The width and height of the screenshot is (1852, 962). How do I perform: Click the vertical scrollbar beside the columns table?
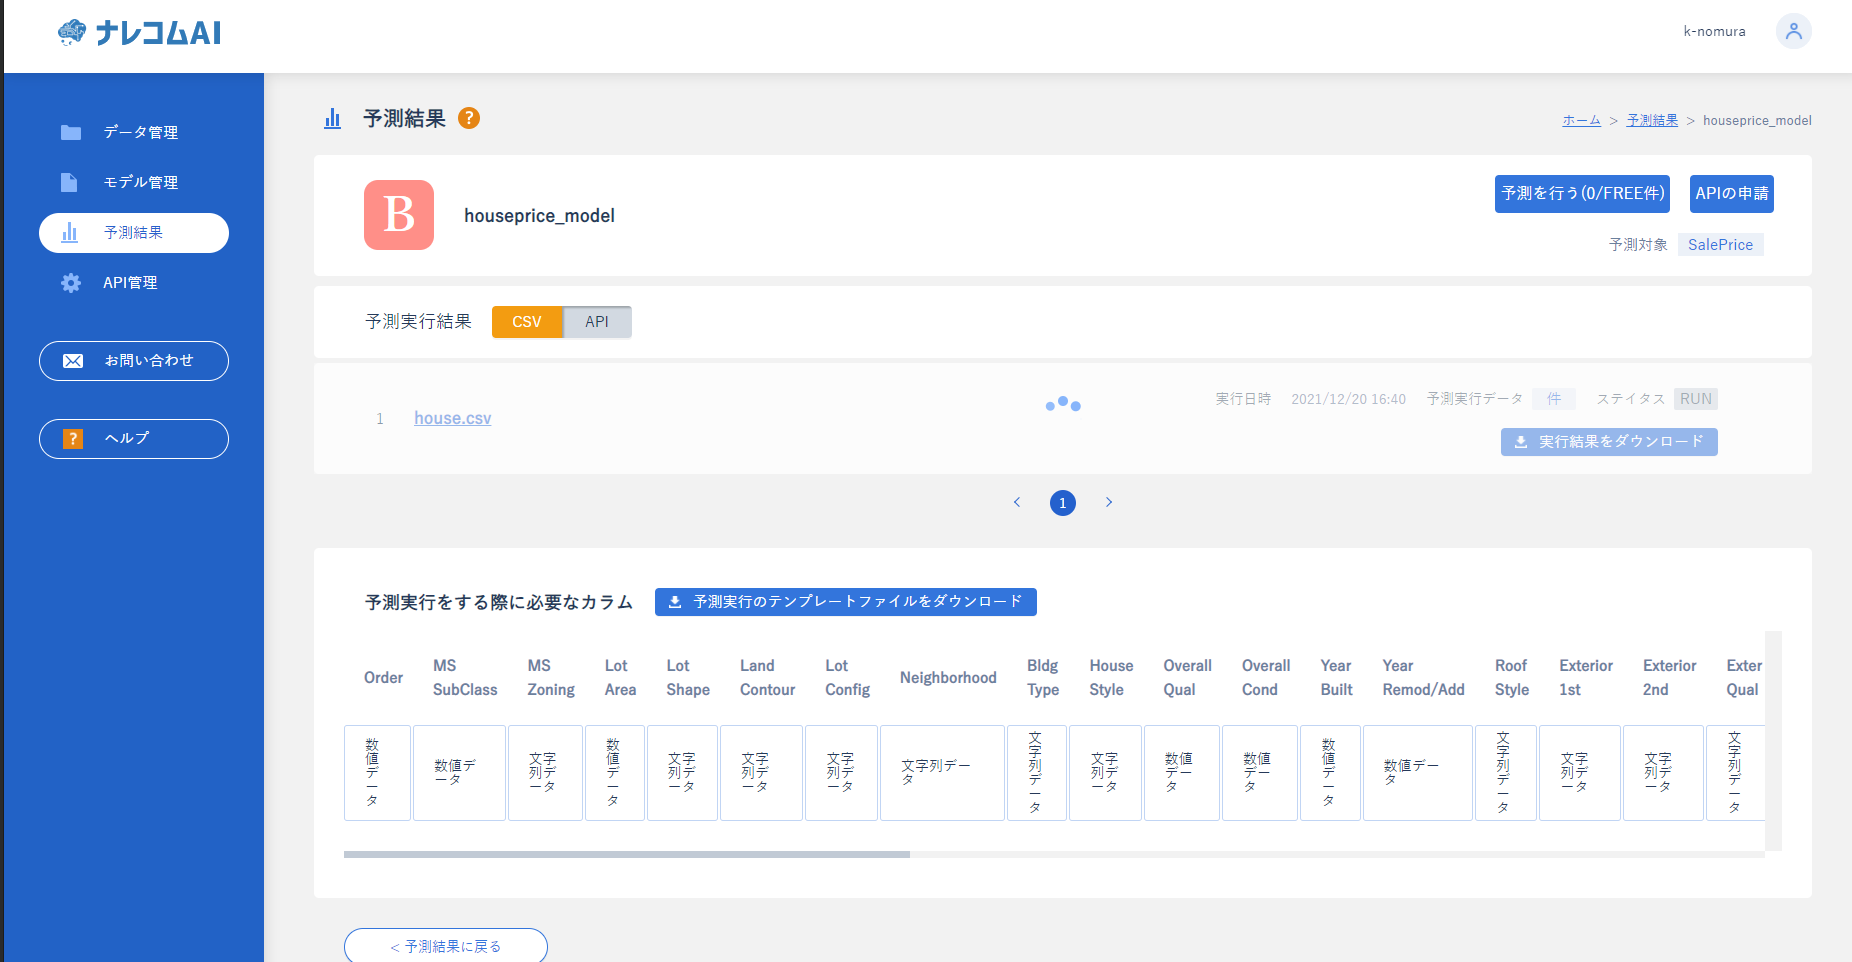pyautogui.click(x=1773, y=741)
